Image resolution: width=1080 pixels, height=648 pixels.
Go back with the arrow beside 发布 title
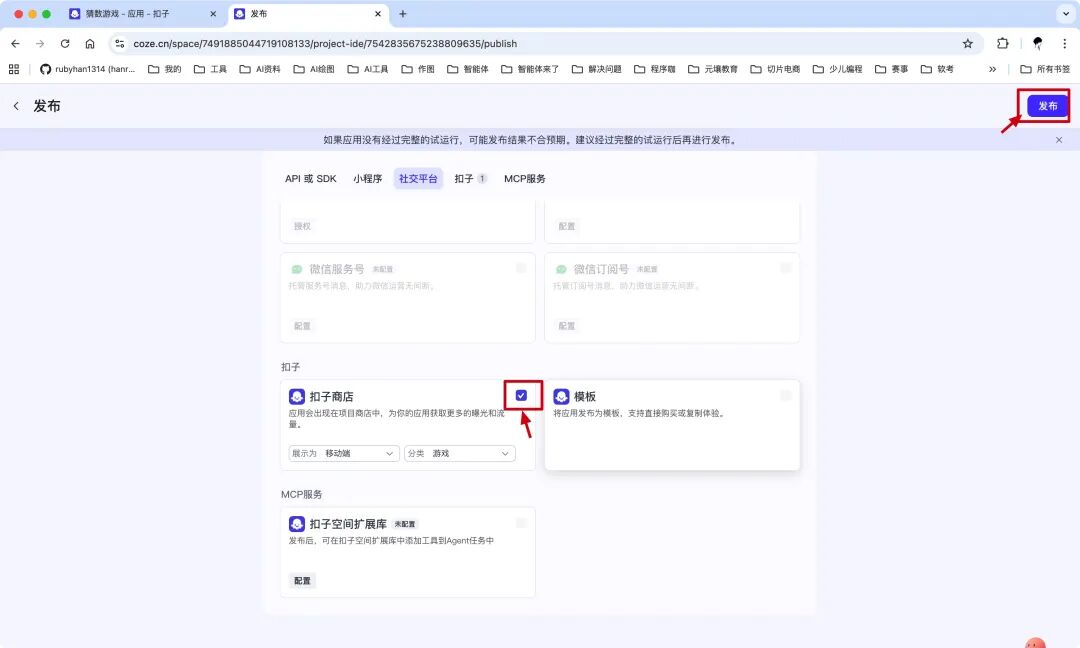(16, 106)
